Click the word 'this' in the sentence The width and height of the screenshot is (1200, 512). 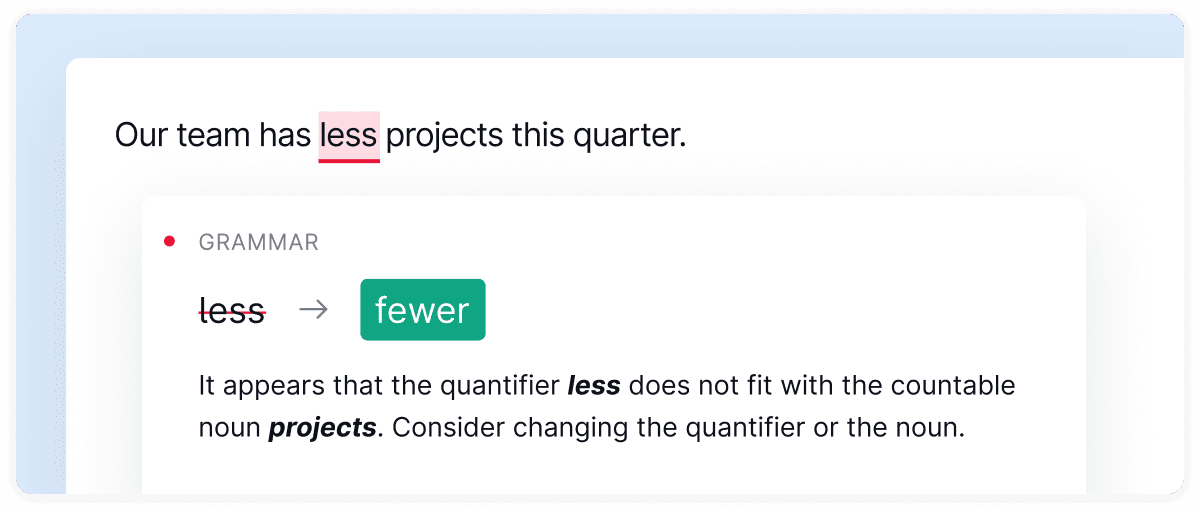point(538,135)
